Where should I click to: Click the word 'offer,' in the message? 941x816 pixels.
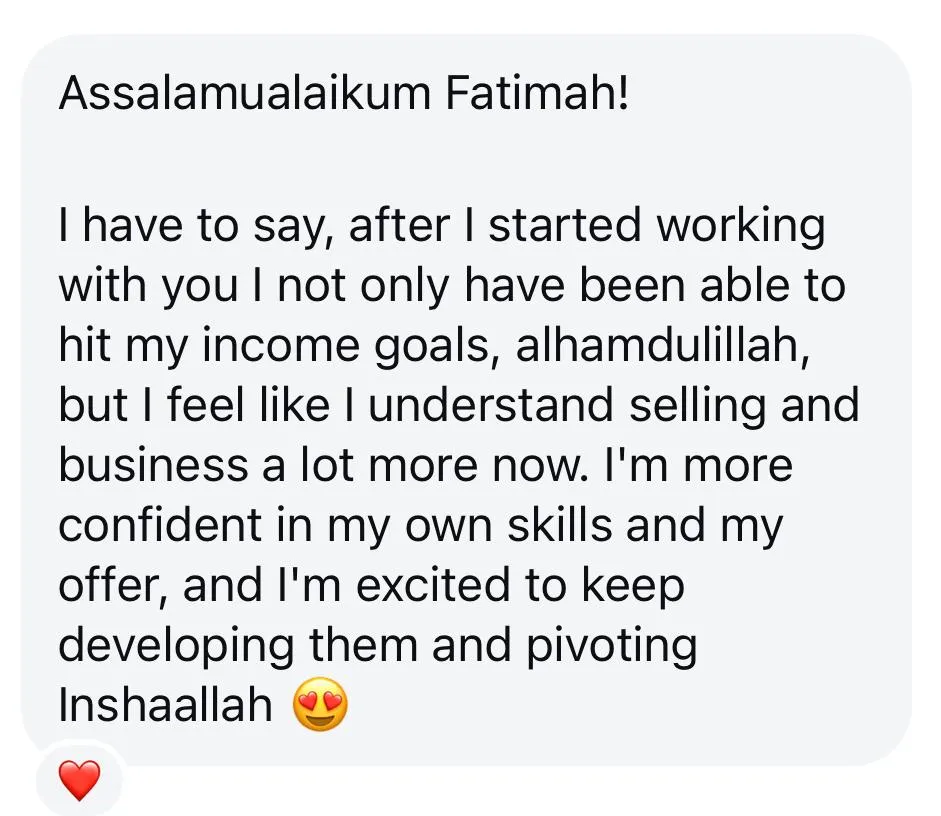click(113, 584)
